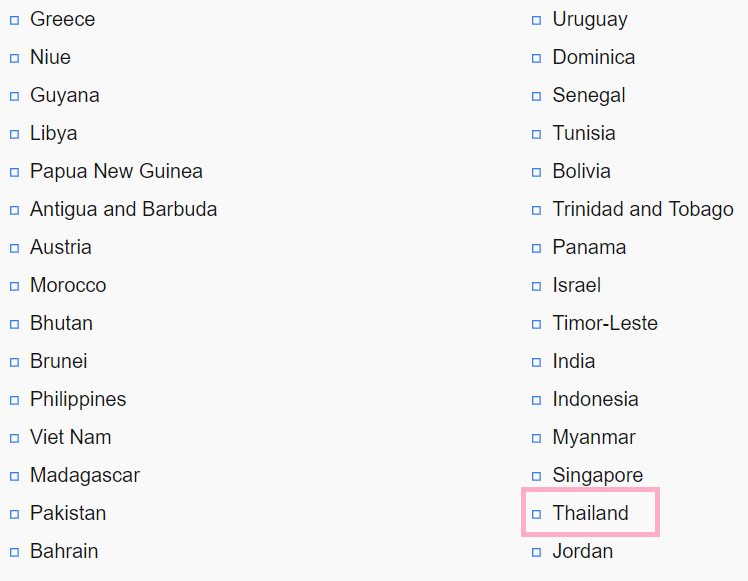
Task: Click the Madagascar label
Action: (x=85, y=476)
